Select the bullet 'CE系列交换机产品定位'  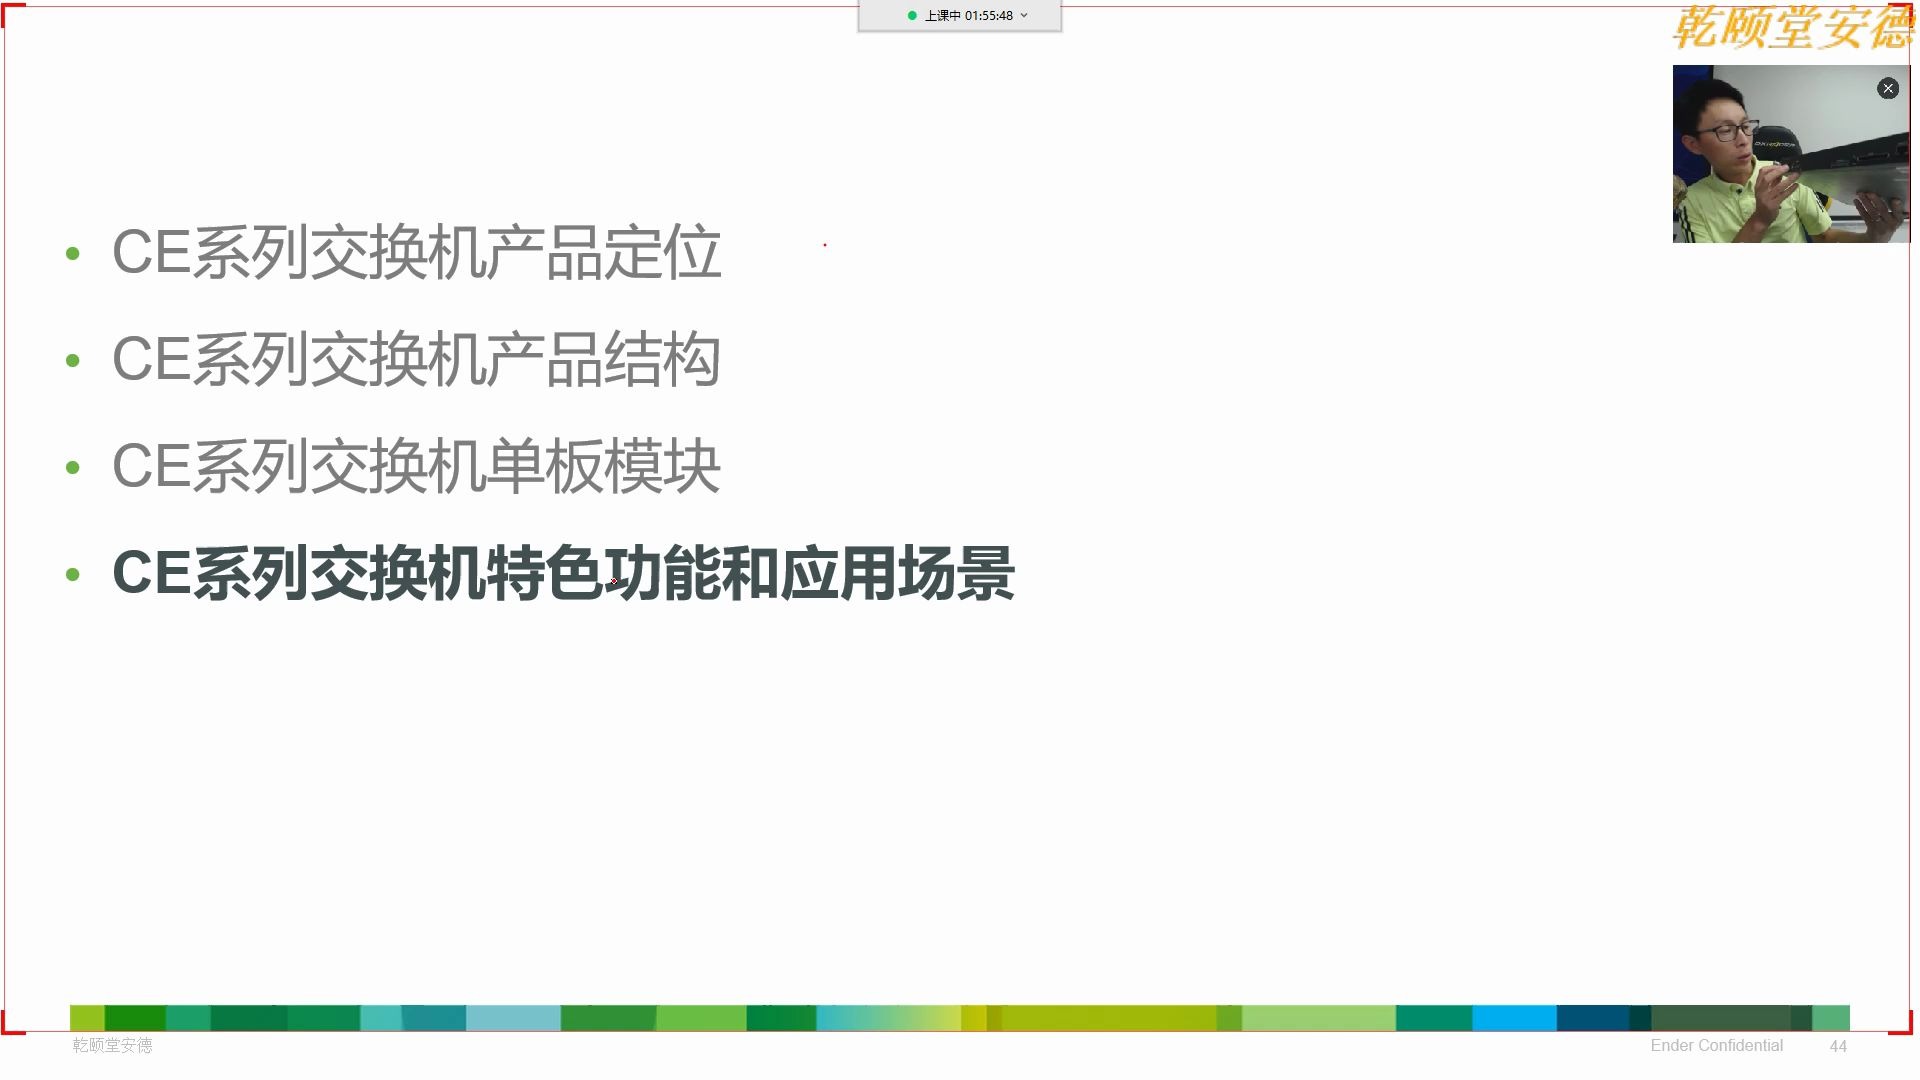tap(416, 253)
